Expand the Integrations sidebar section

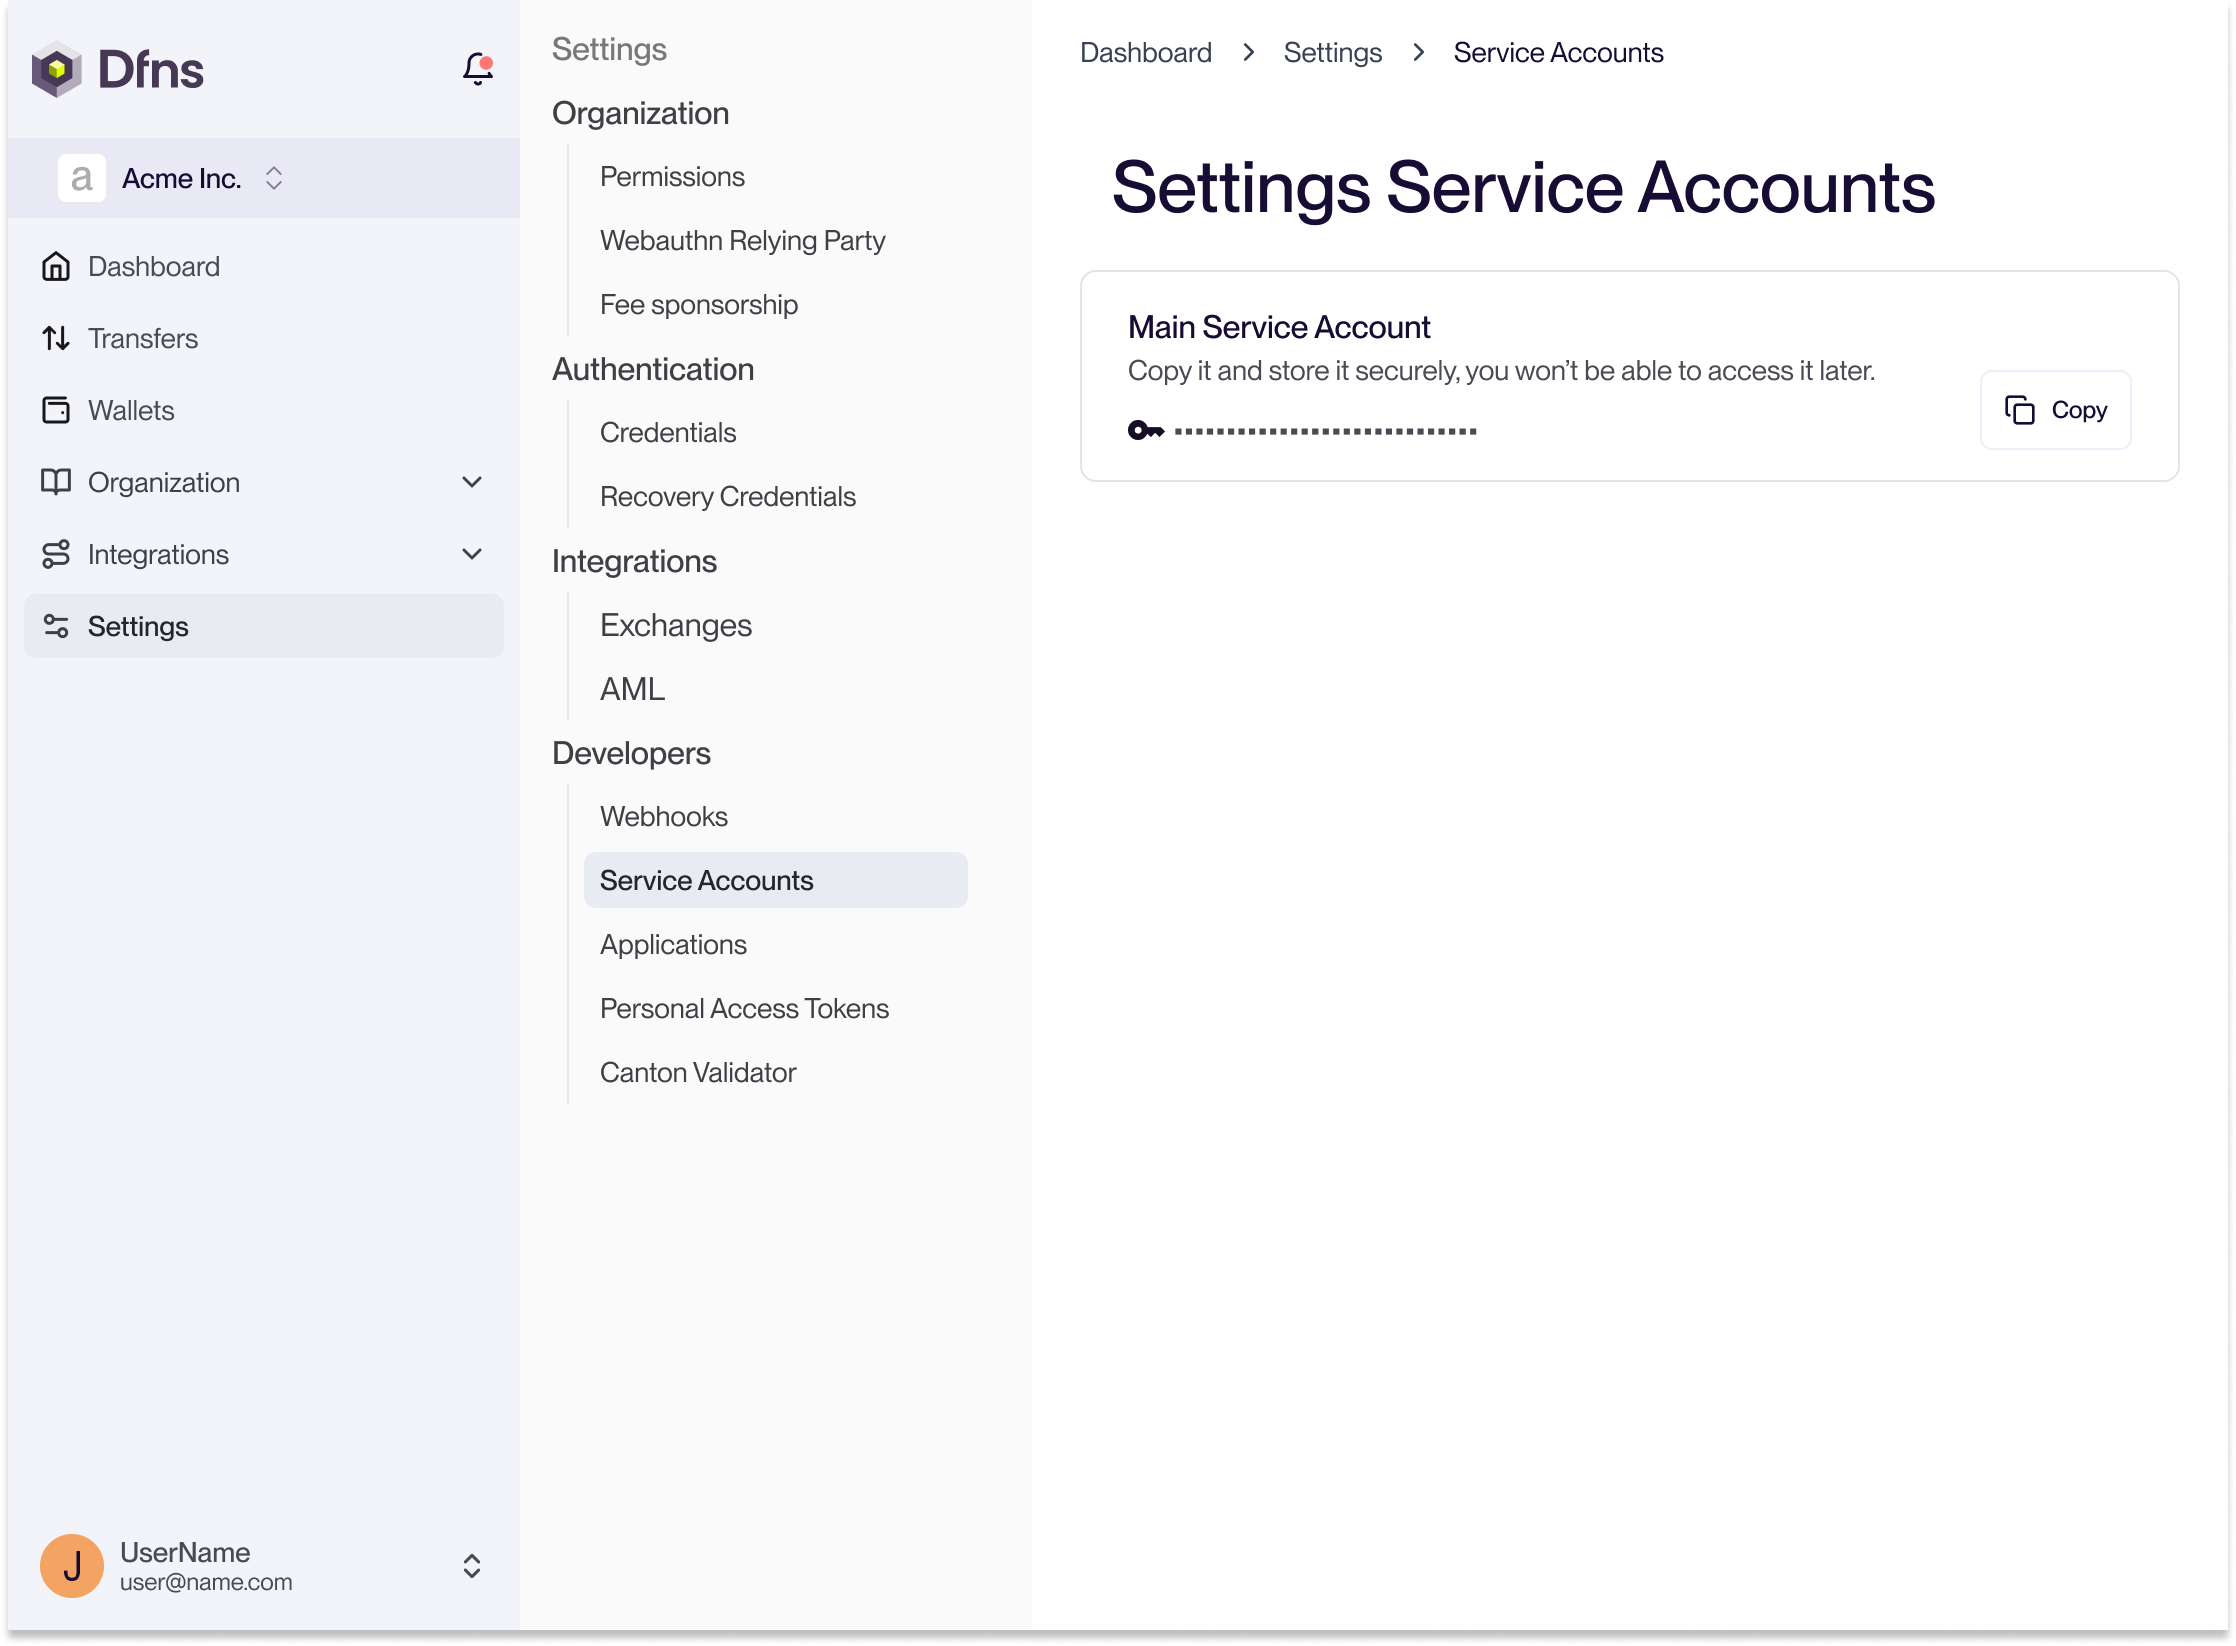coord(472,555)
